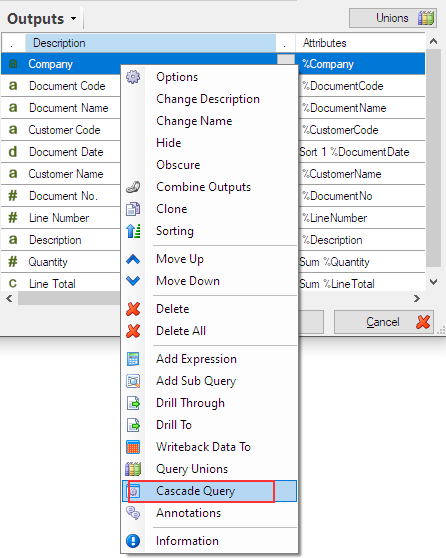Click the Writeback Data To grid icon
Viewport: 446px width, 558px height.
coord(133,447)
